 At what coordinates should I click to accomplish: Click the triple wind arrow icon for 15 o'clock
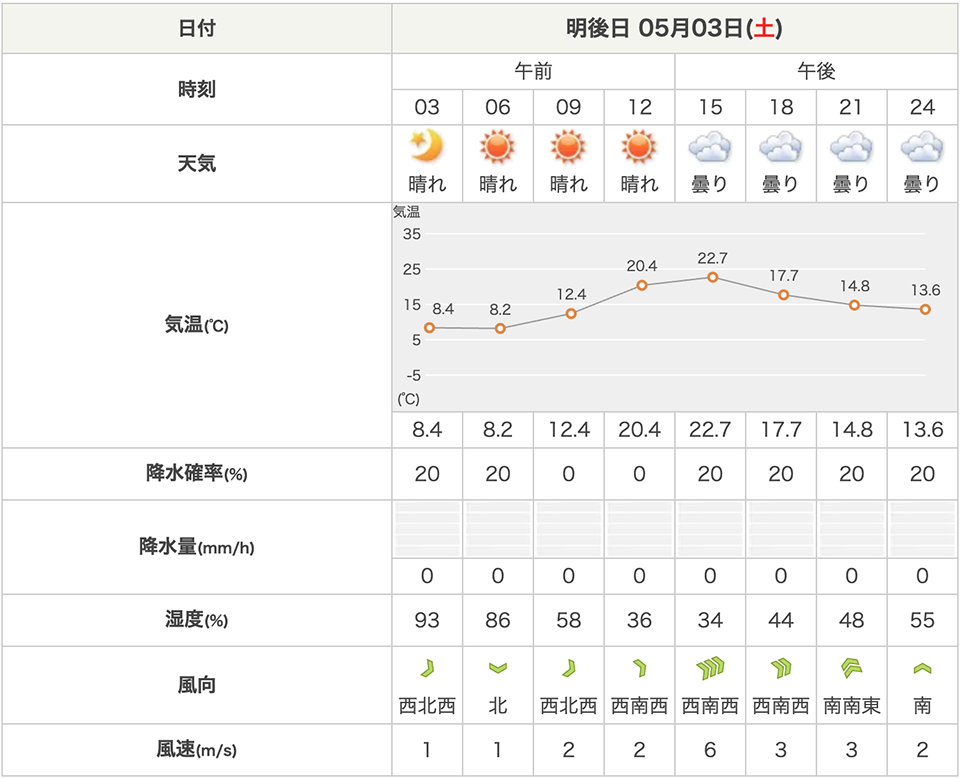[710, 668]
